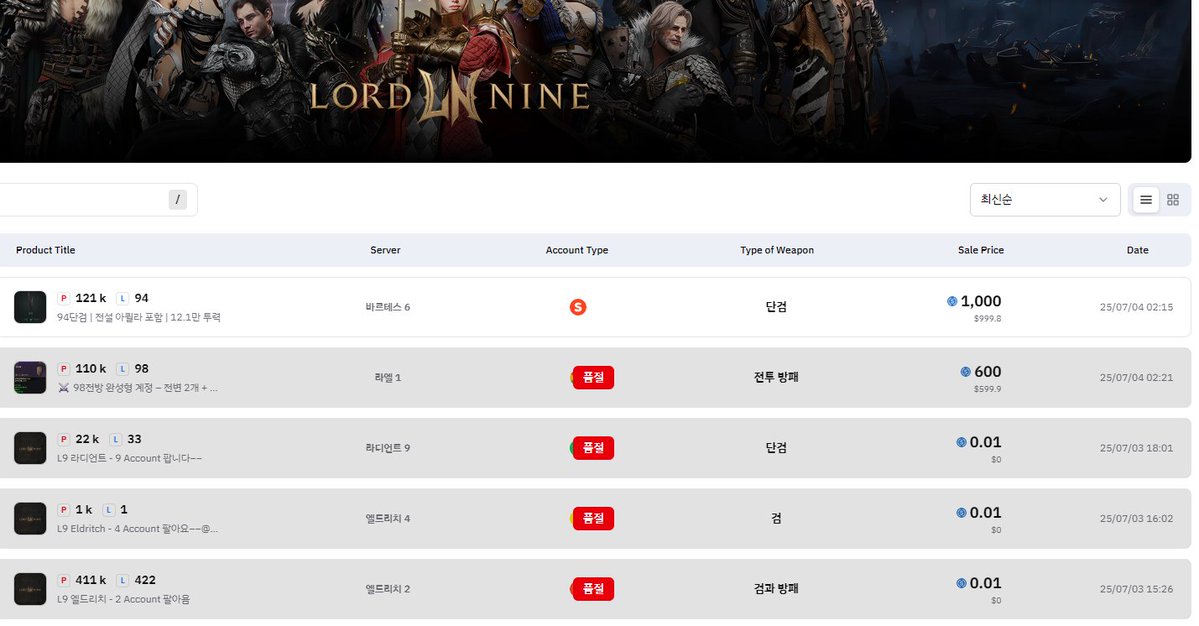Viewport: 1199px width, 626px height.
Task: Click the L level icon in Eldritch-4 row
Action: 109,509
